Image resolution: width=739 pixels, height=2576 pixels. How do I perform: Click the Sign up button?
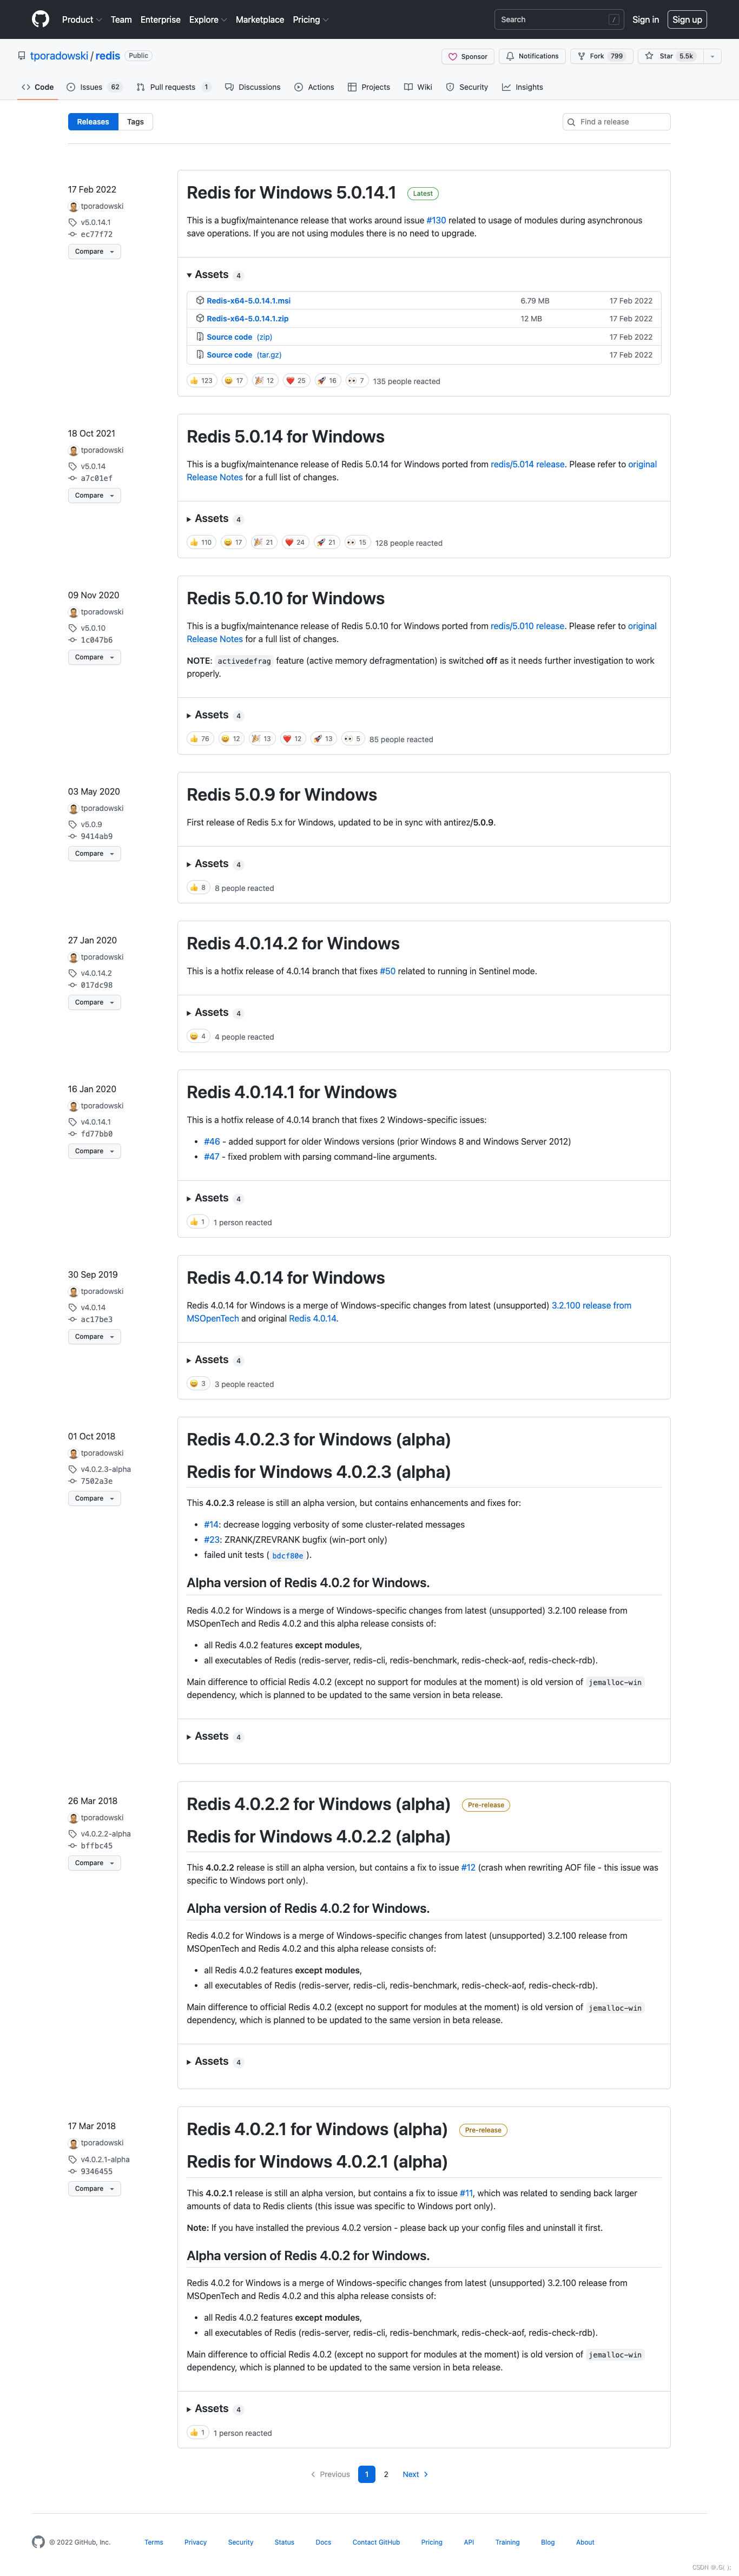[687, 19]
